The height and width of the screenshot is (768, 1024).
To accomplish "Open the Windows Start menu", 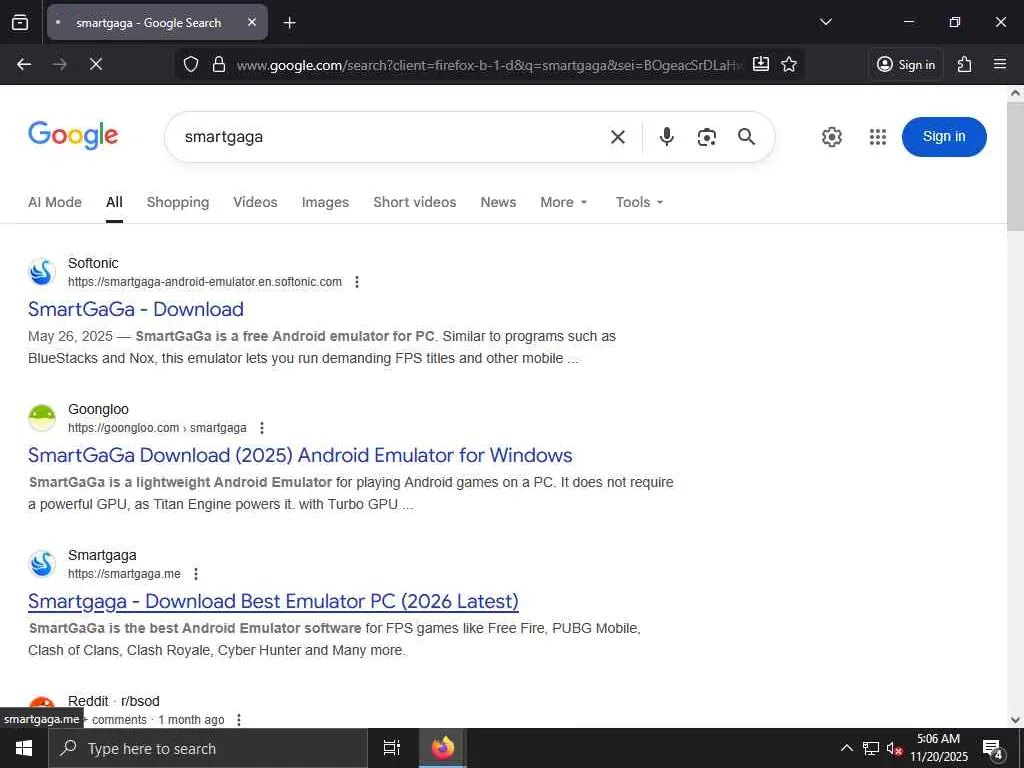I will point(24,748).
